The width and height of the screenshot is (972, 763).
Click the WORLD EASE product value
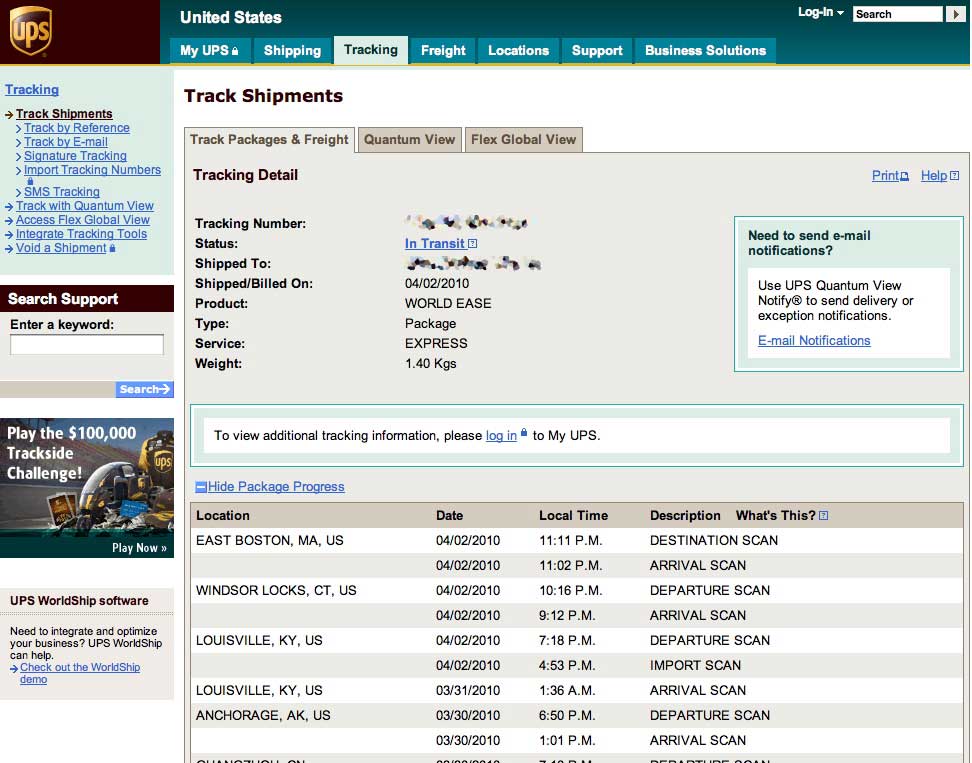(448, 304)
